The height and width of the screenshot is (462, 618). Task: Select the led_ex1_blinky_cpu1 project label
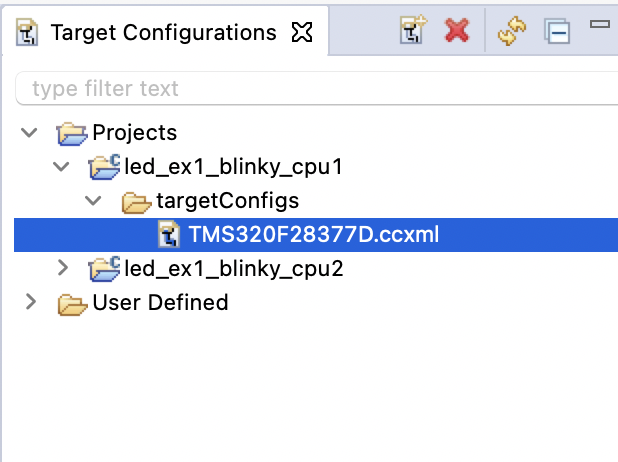pos(233,167)
